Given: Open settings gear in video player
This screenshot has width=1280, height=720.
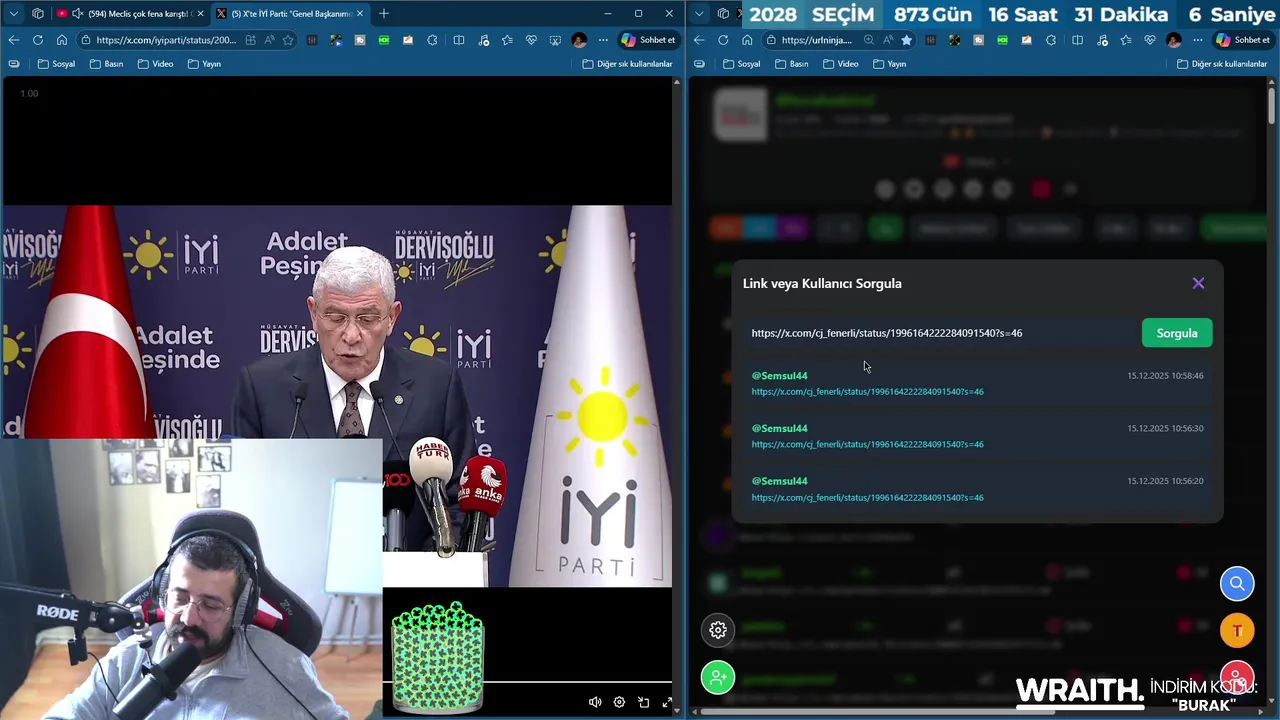Looking at the screenshot, I should click(619, 702).
